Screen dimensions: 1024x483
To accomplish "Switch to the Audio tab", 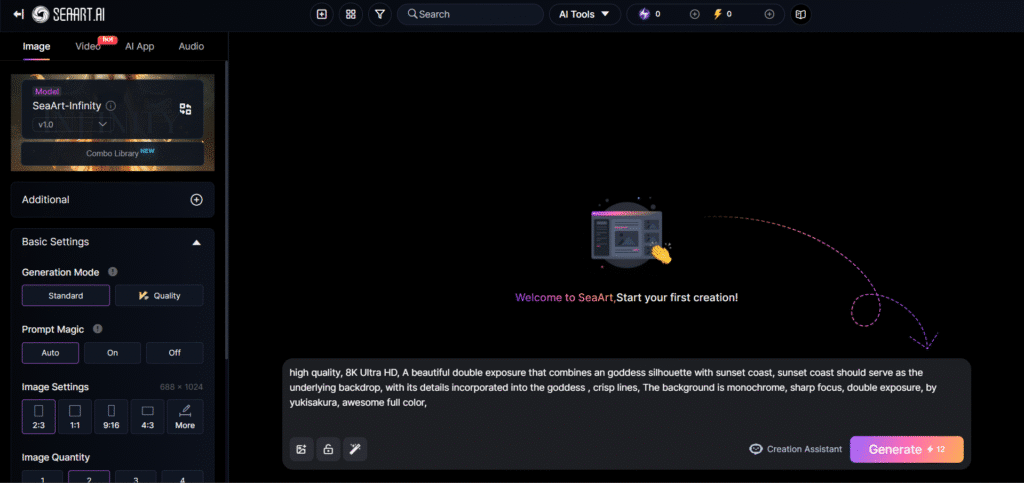I will (191, 46).
